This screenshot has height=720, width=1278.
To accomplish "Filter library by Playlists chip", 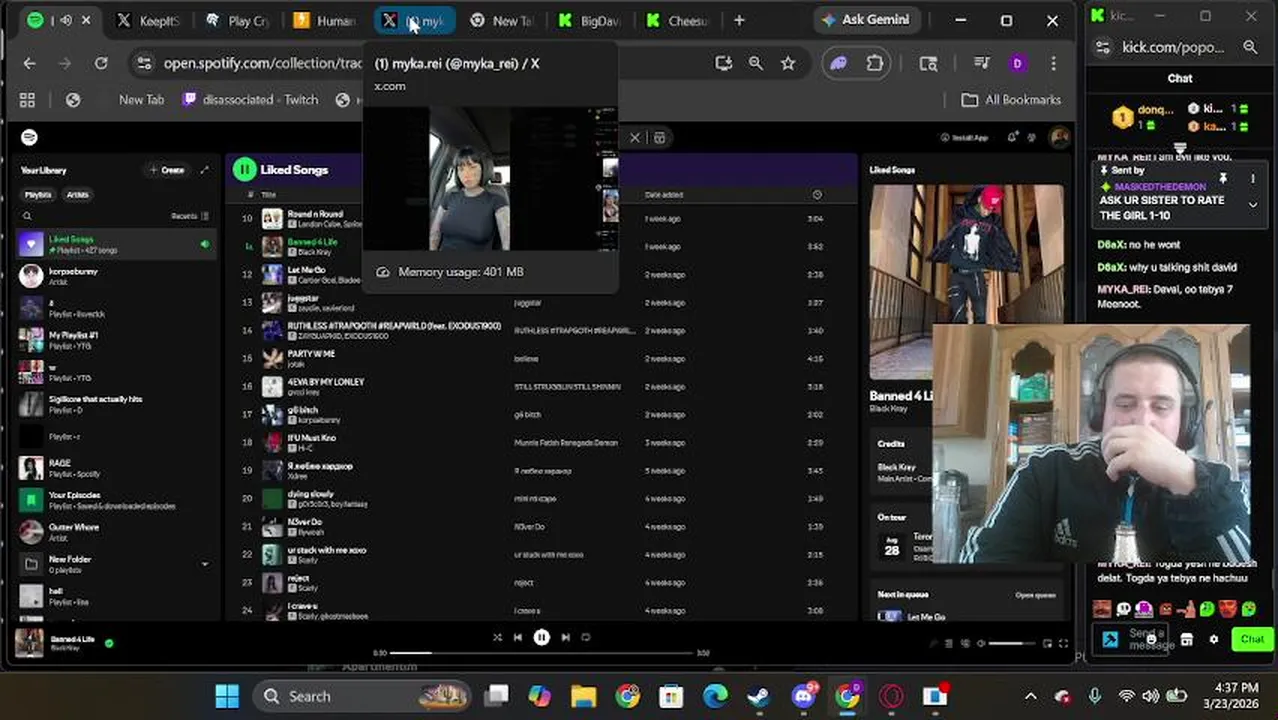I will tap(38, 195).
